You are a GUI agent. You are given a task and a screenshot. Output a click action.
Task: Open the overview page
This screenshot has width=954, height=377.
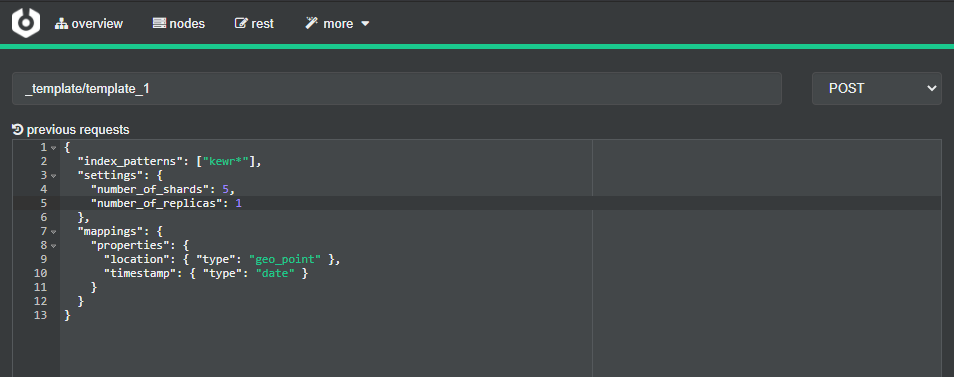click(x=89, y=24)
